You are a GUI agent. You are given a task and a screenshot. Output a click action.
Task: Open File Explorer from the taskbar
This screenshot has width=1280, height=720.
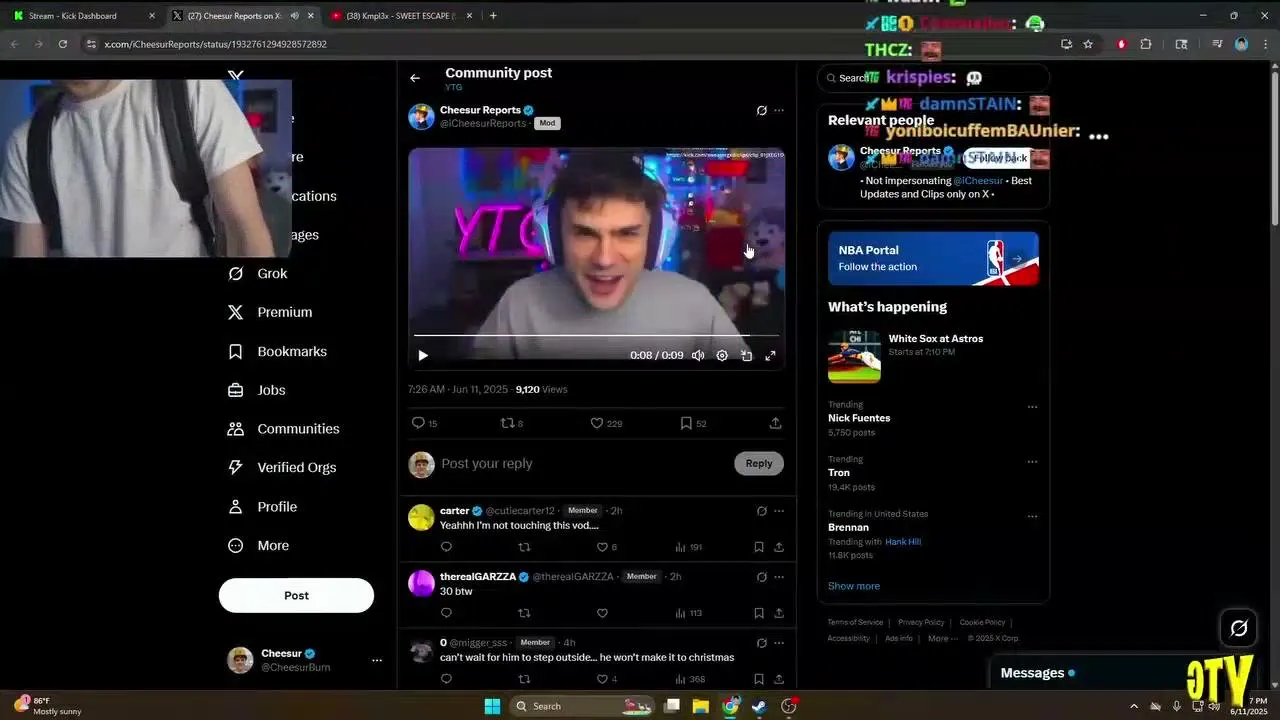701,706
